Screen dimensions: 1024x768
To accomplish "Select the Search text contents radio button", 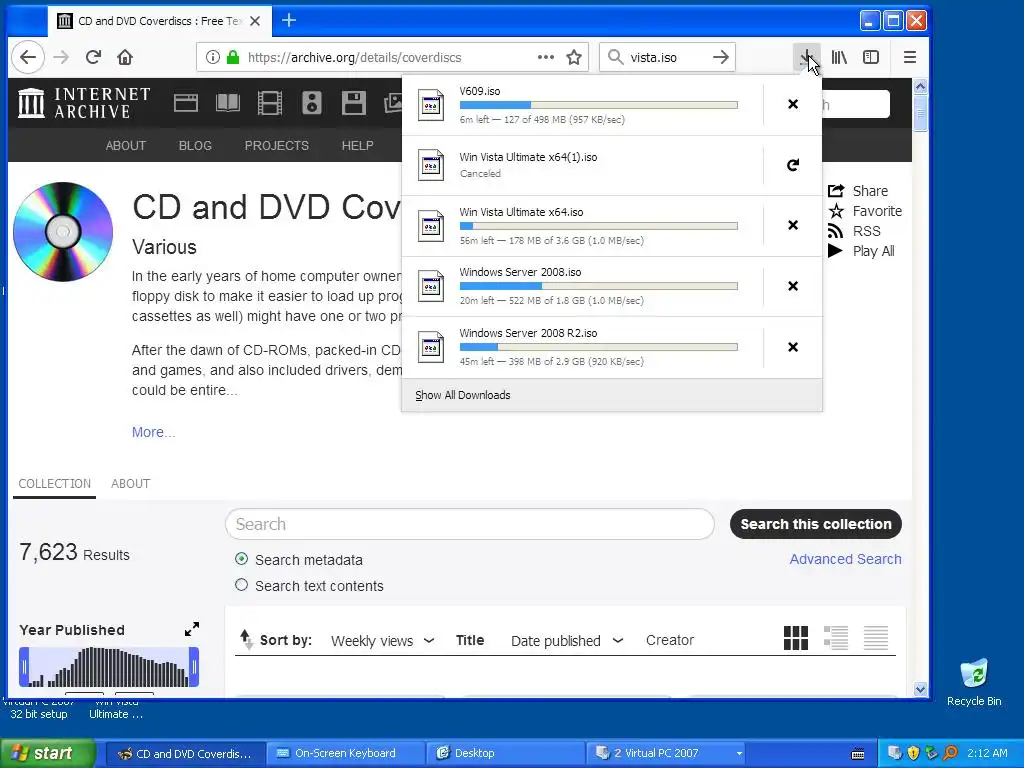I will [x=241, y=585].
